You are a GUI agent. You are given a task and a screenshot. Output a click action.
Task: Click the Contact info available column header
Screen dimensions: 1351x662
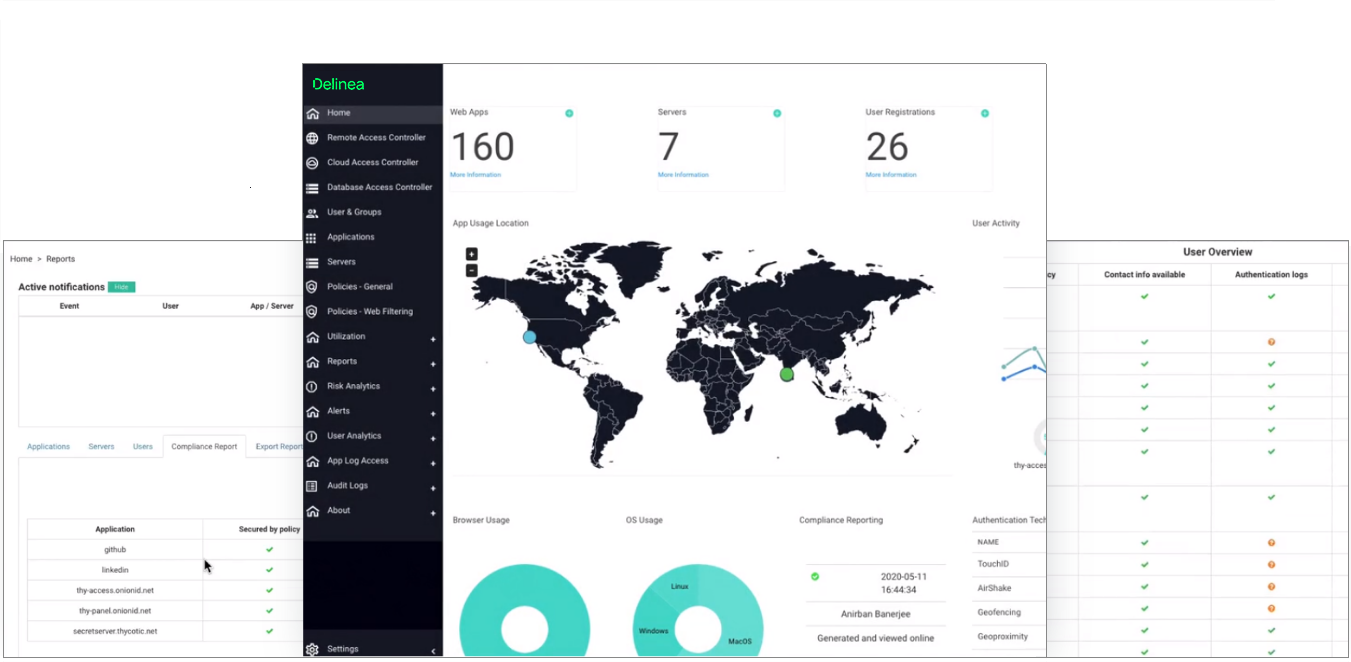[x=1144, y=275]
